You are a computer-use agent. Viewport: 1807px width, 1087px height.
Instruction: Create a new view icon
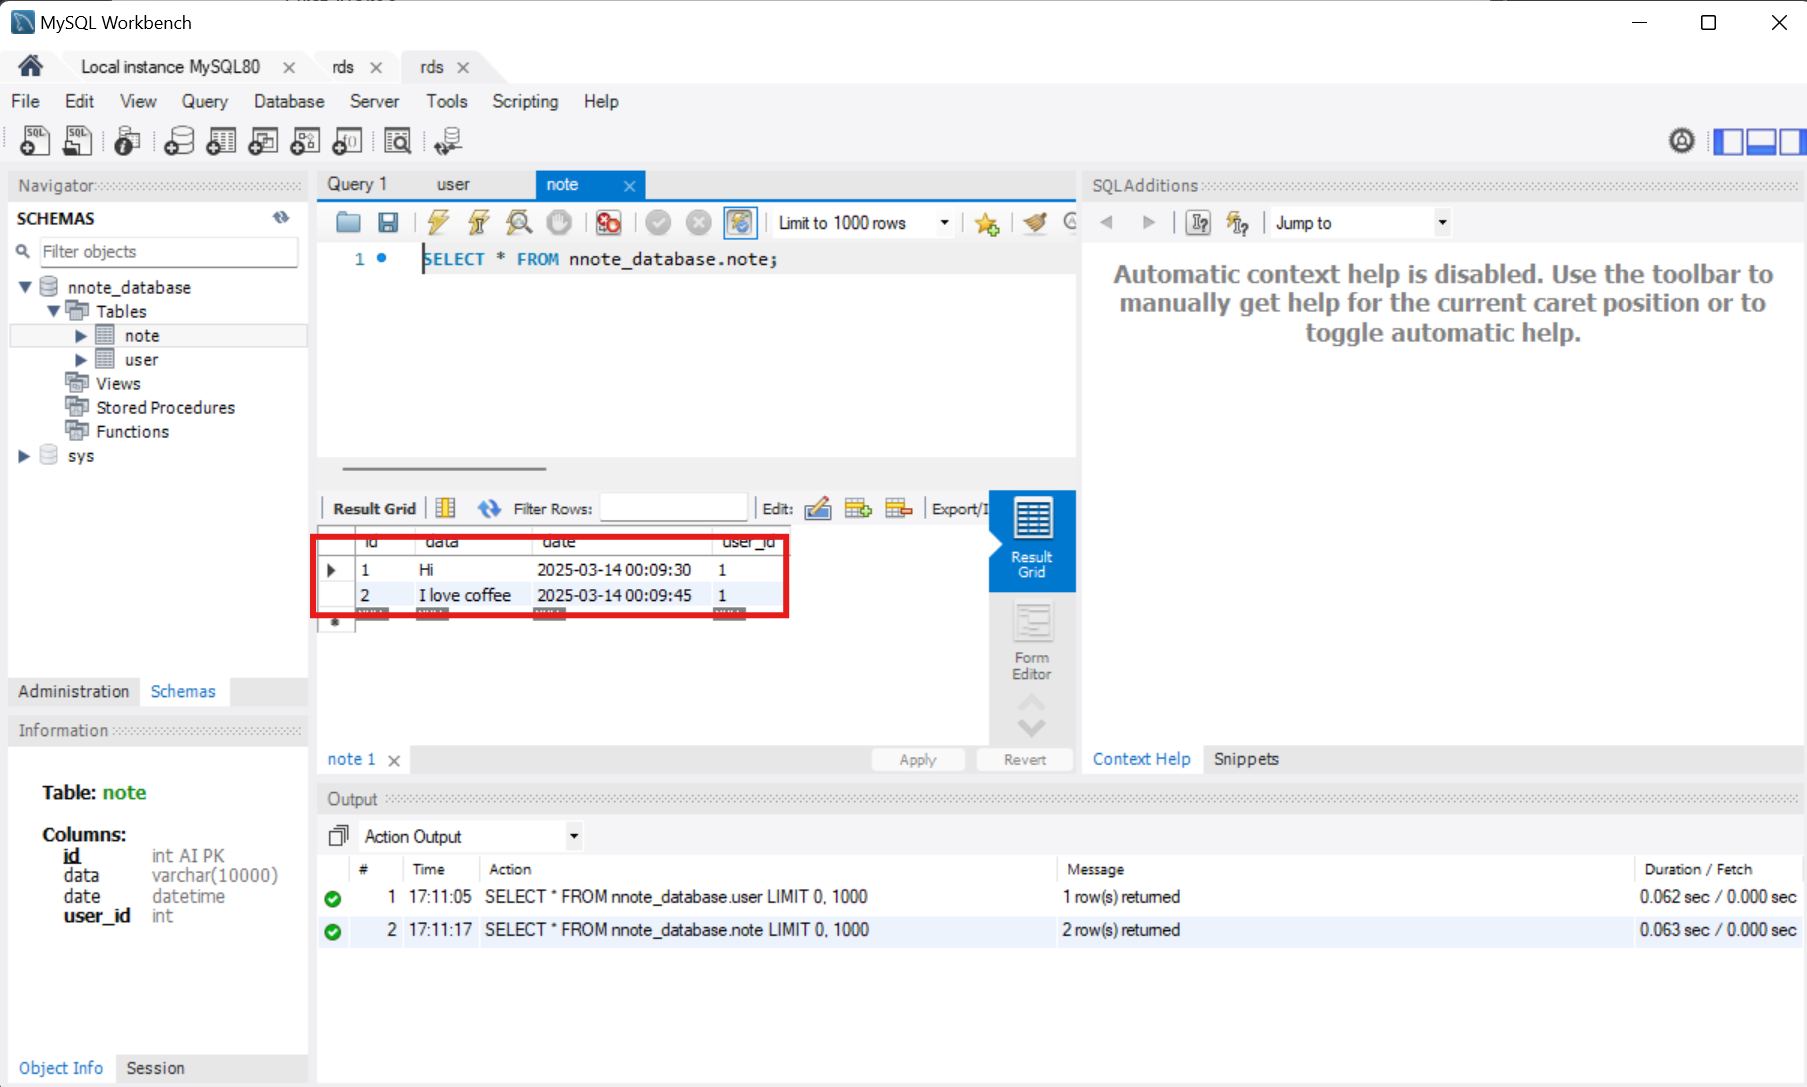[263, 141]
